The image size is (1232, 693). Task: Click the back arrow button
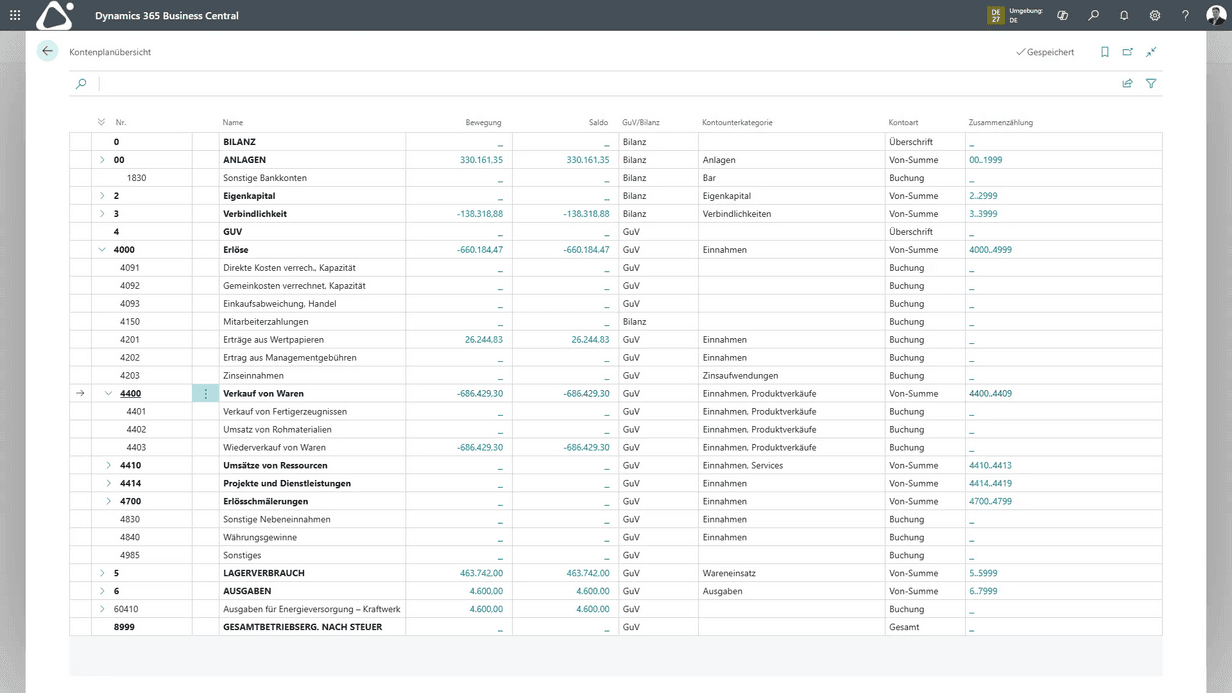47,51
